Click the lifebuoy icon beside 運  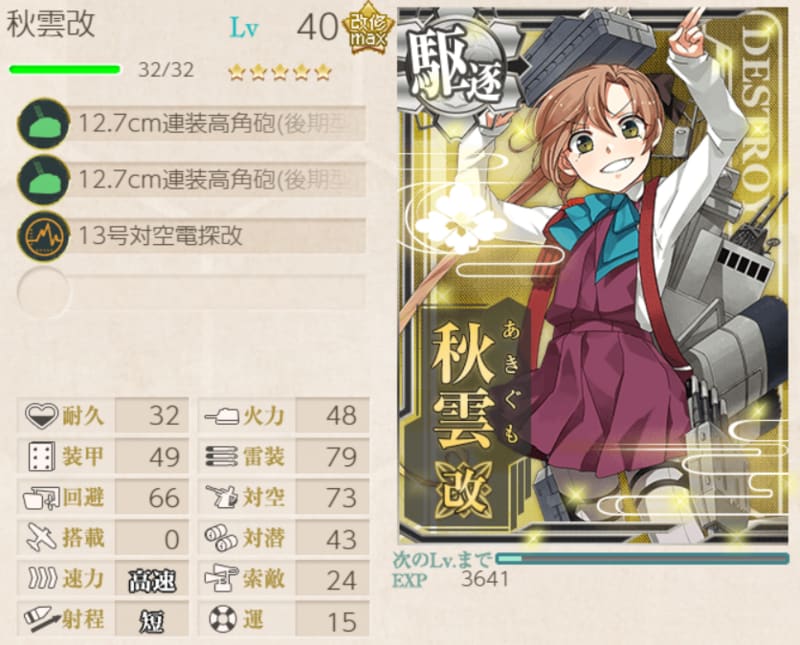[222, 619]
